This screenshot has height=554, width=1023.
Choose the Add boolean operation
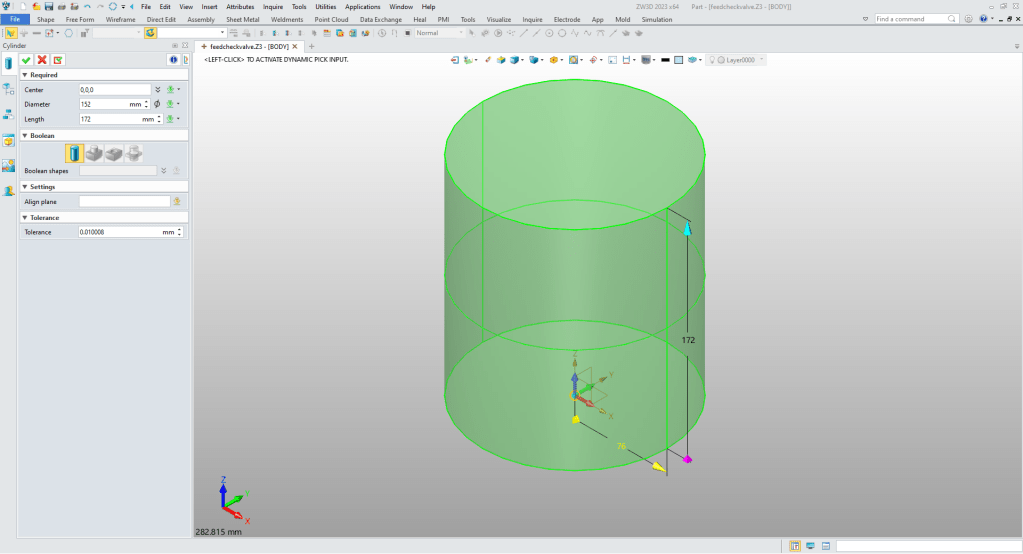tap(94, 153)
